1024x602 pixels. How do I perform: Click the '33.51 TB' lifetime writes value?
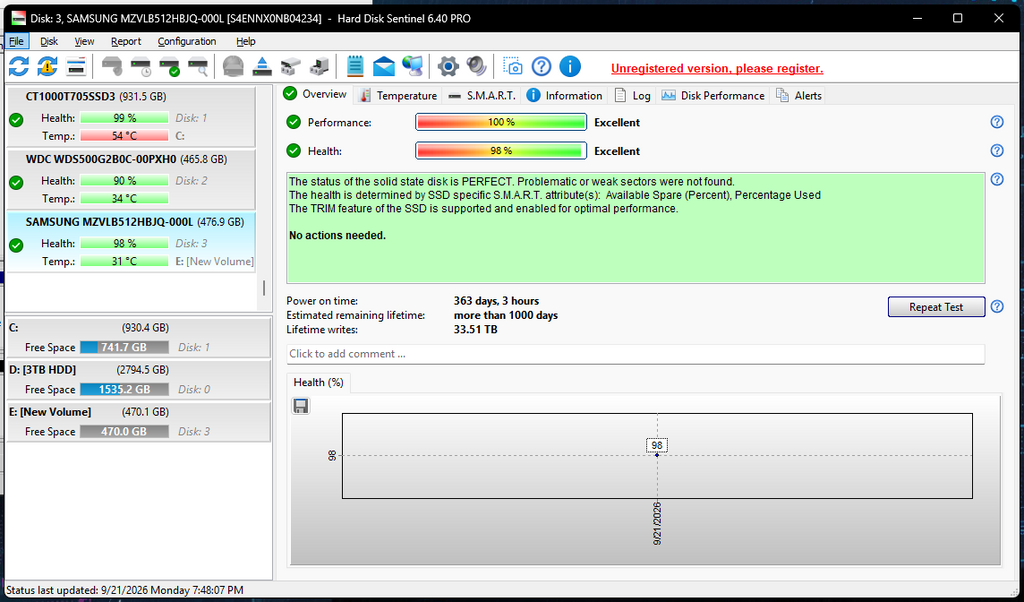(475, 330)
